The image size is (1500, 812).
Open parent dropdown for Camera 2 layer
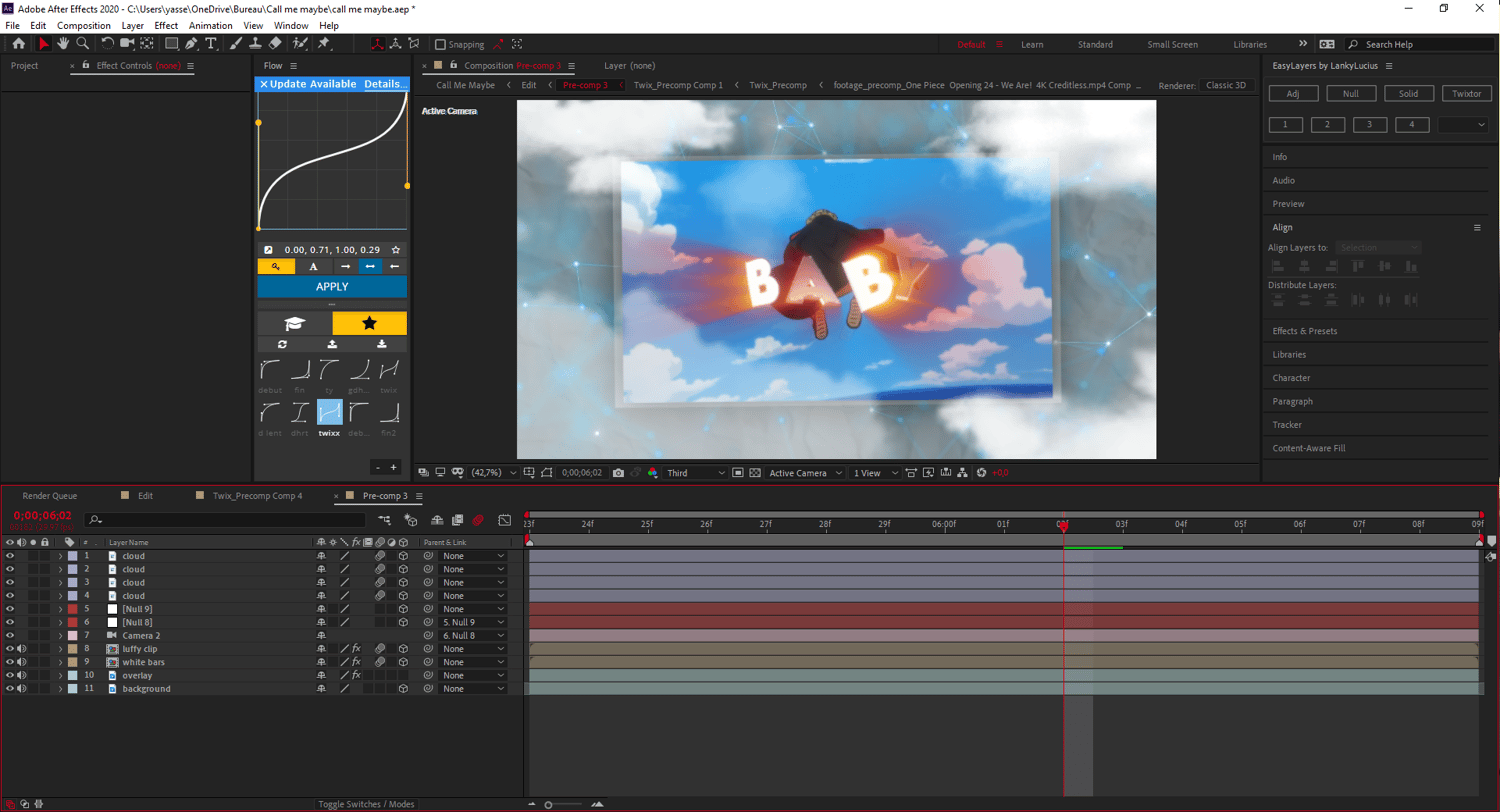coord(473,635)
